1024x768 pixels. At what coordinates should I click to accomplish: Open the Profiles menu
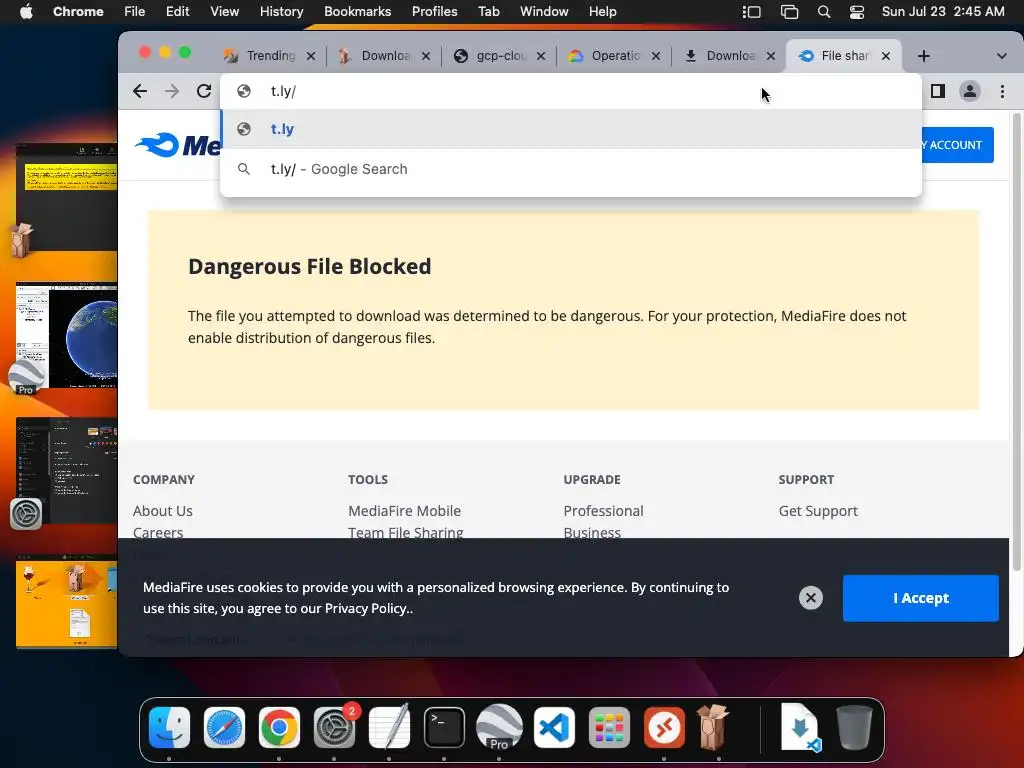pos(434,12)
